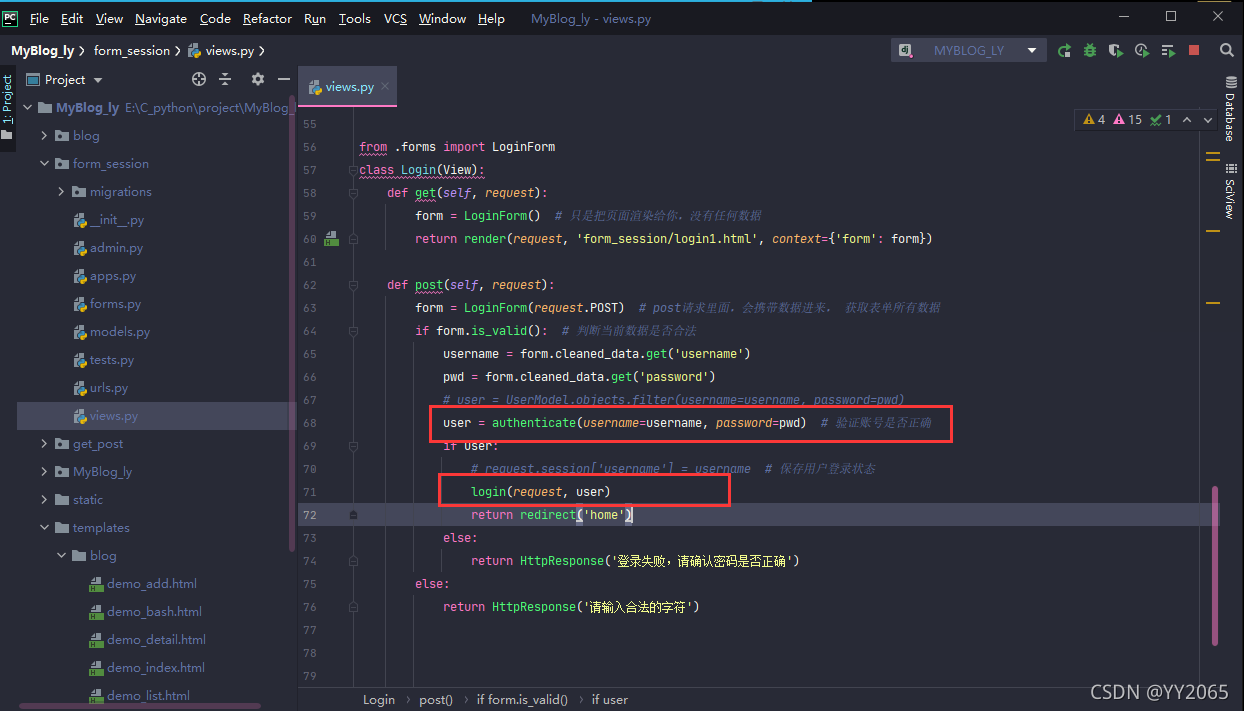Screen dimensions: 1244x711
Task: Click the weak warnings count 15
Action: [1127, 119]
